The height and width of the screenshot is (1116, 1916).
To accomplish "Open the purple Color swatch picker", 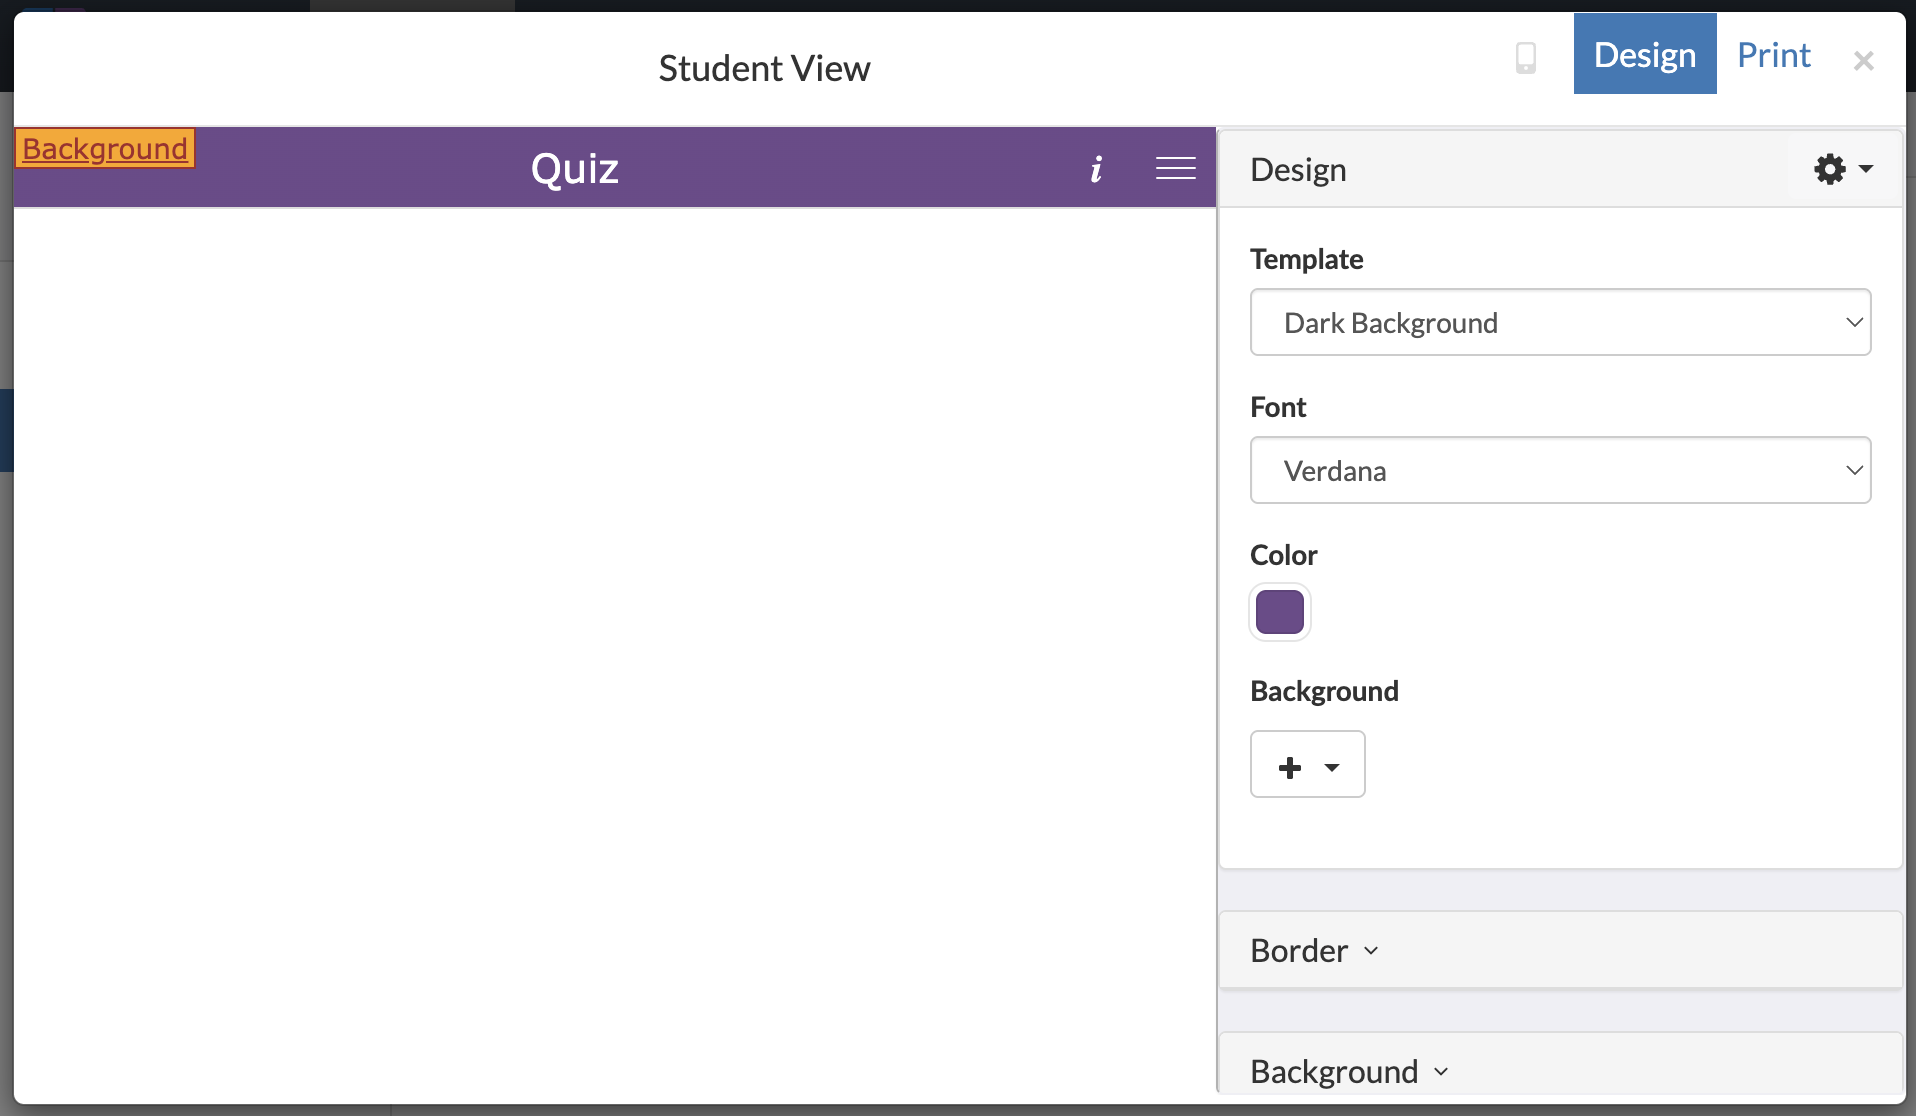I will pos(1279,612).
